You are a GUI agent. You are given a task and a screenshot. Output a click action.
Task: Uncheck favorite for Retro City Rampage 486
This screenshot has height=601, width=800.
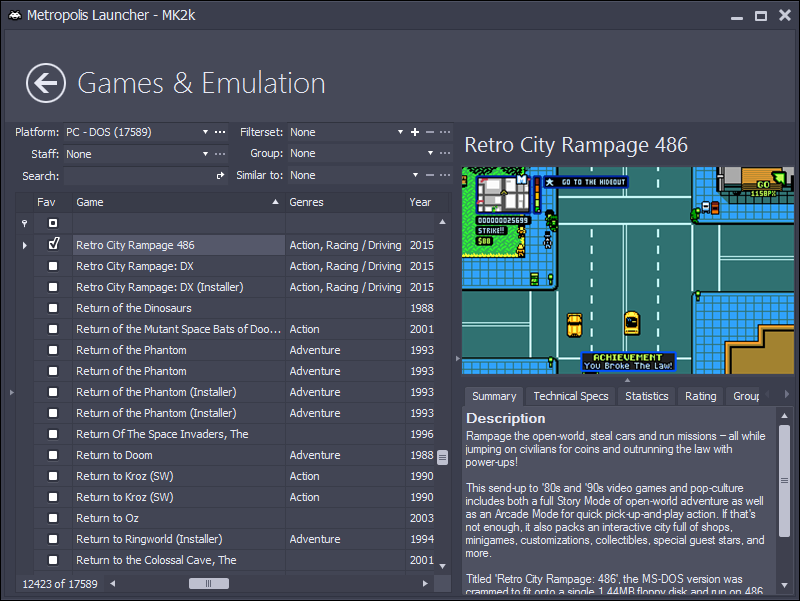coord(53,245)
